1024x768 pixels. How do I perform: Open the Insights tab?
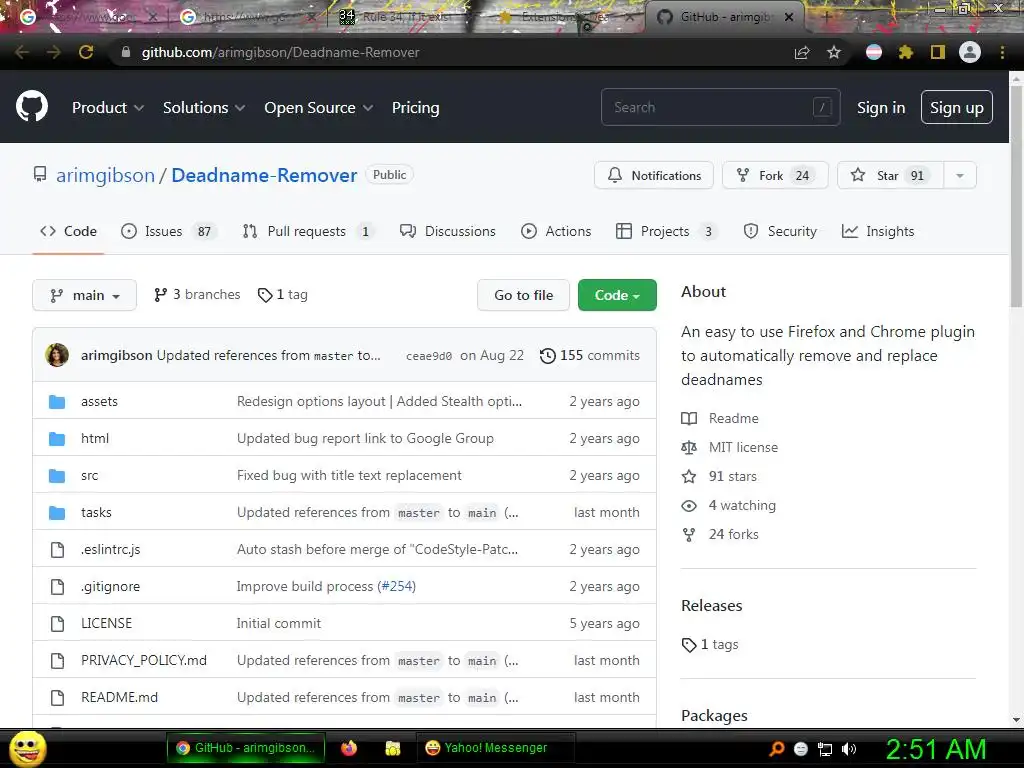pyautogui.click(x=878, y=231)
